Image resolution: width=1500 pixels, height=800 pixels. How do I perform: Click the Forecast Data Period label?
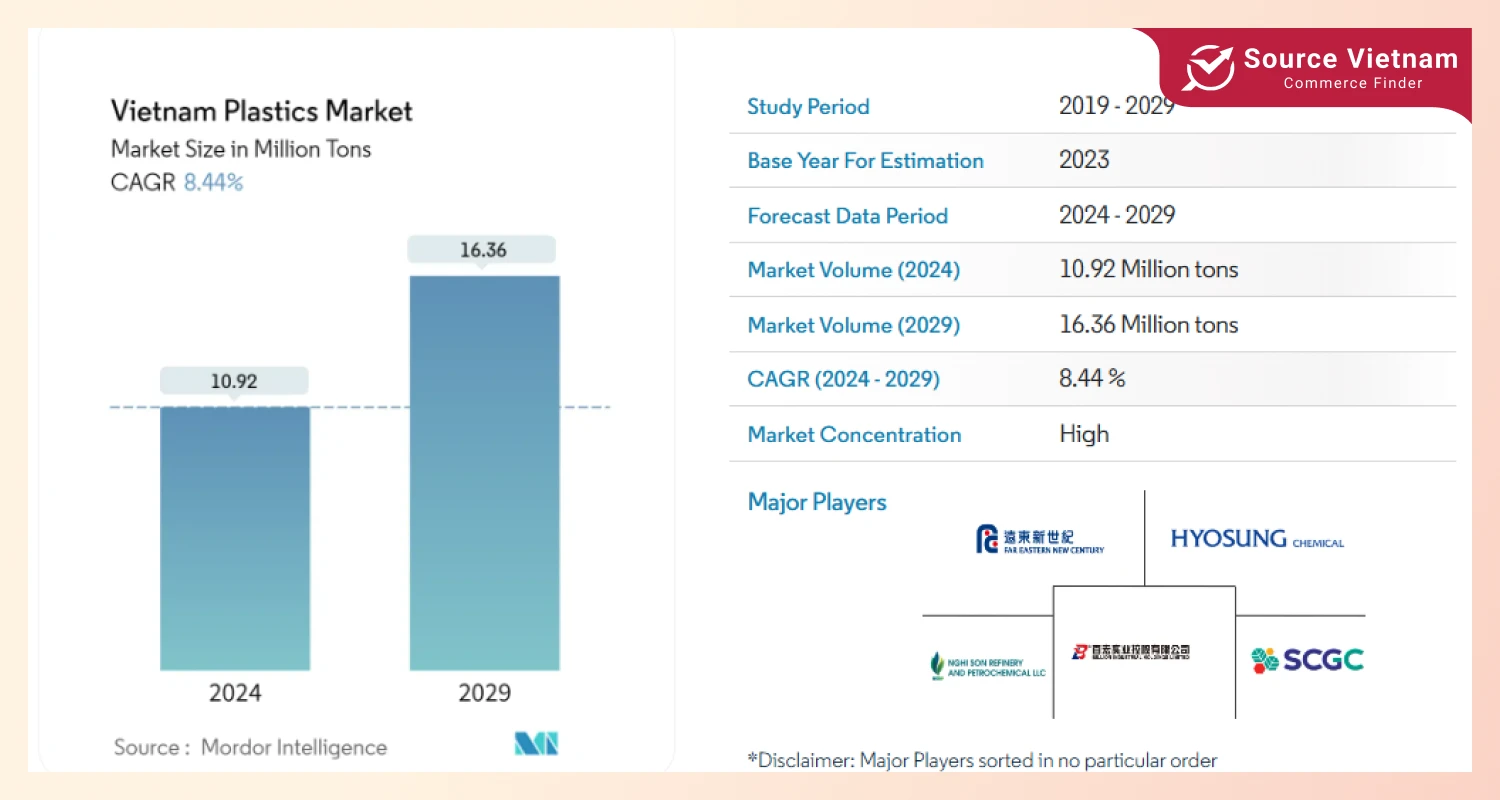[x=848, y=216]
